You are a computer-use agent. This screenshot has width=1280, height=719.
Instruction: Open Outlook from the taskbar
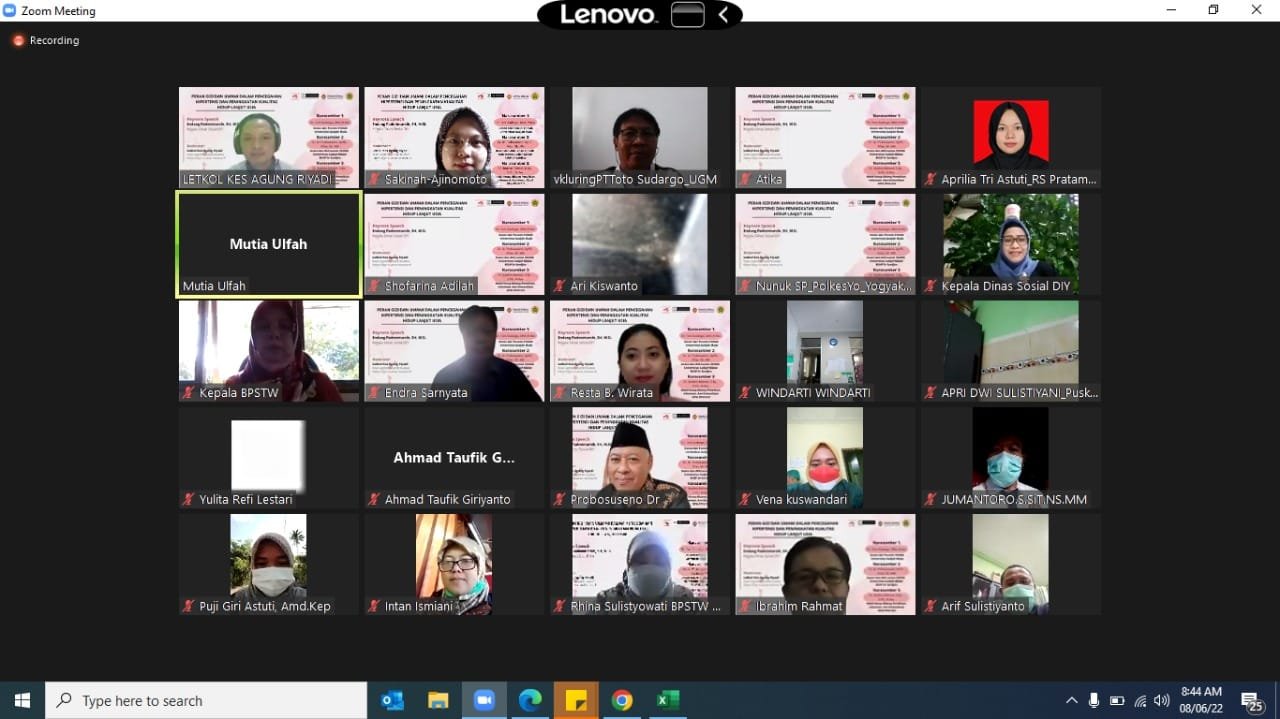tap(393, 701)
